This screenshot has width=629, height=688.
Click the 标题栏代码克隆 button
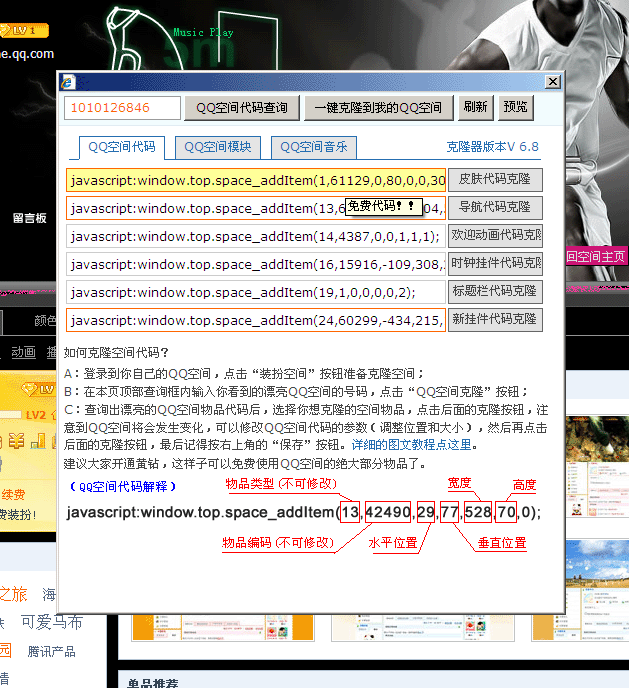coord(495,292)
